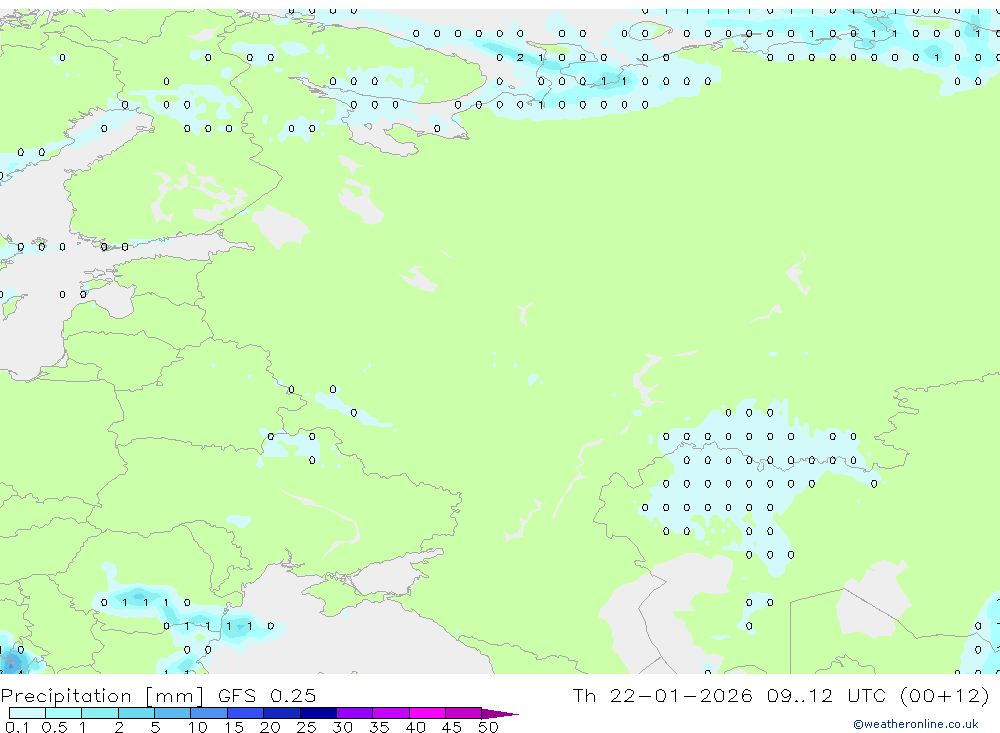This screenshot has width=1000, height=733.
Task: Click the legend label '50'
Action: click(x=488, y=727)
